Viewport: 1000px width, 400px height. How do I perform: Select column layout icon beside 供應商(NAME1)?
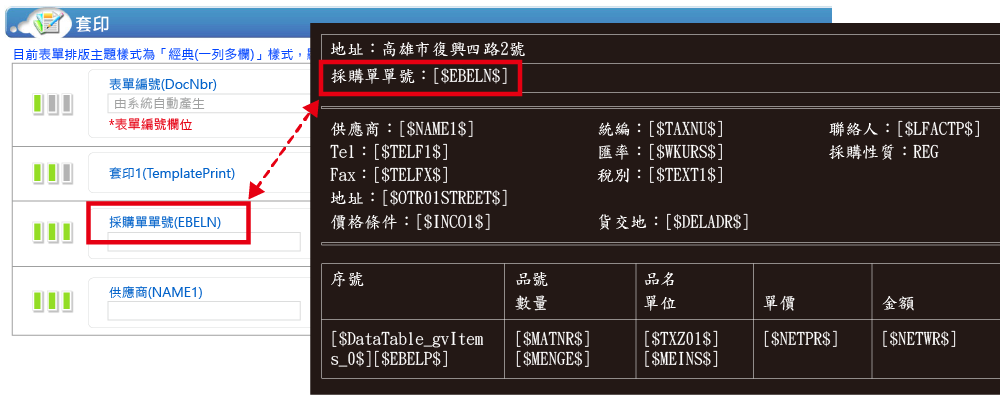(x=52, y=302)
